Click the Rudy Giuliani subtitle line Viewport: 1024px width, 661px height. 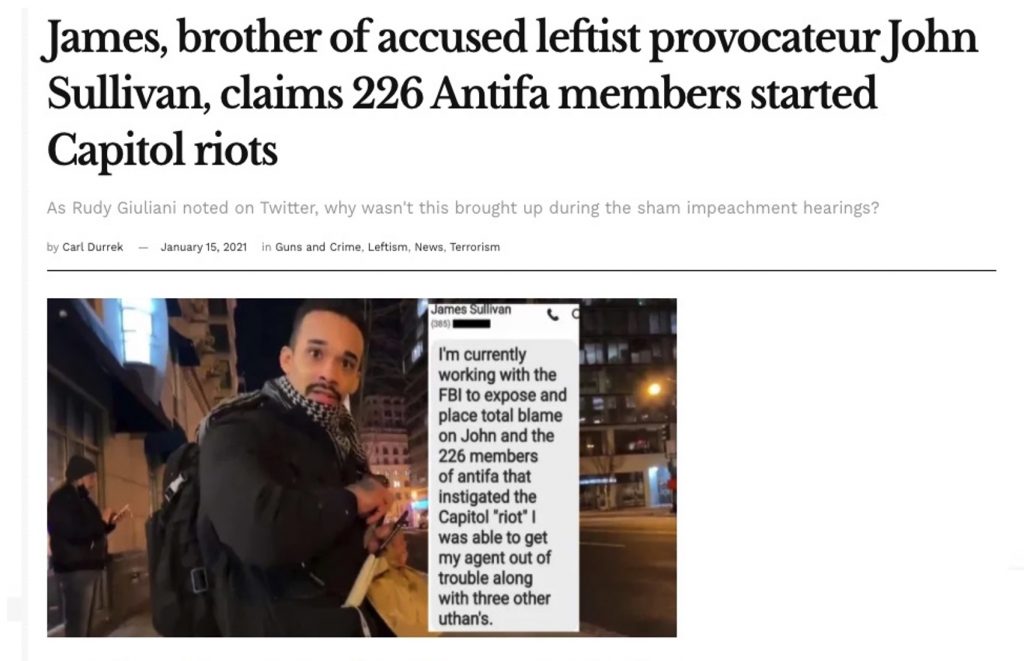(x=462, y=208)
